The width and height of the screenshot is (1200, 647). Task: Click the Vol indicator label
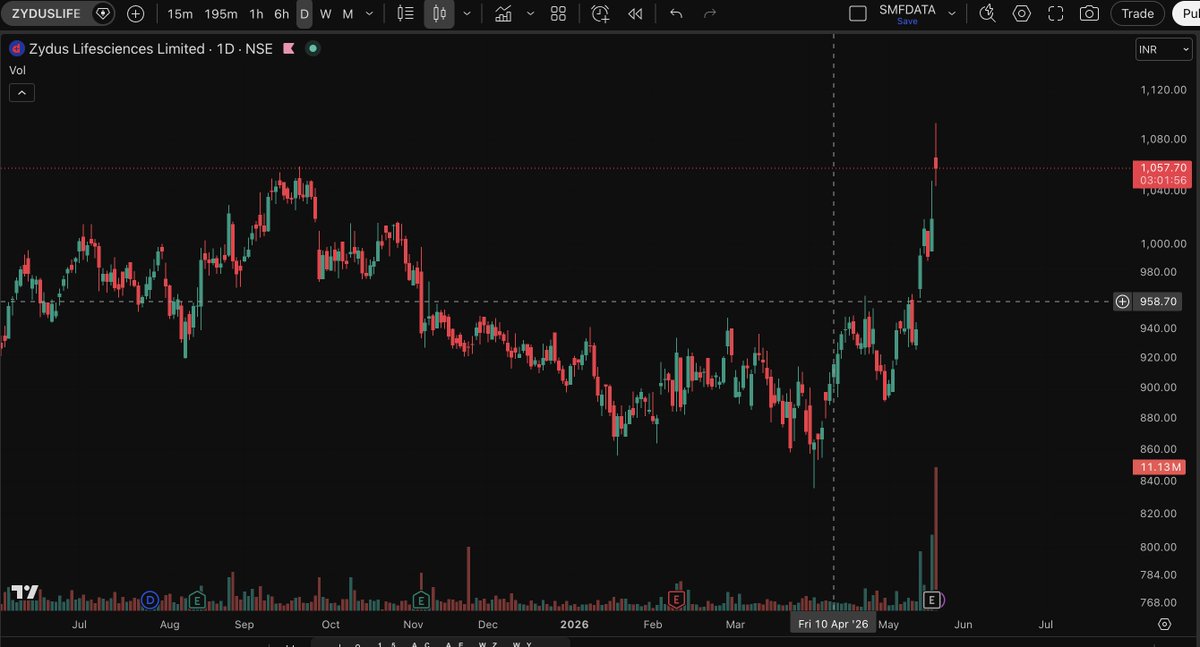pos(17,70)
